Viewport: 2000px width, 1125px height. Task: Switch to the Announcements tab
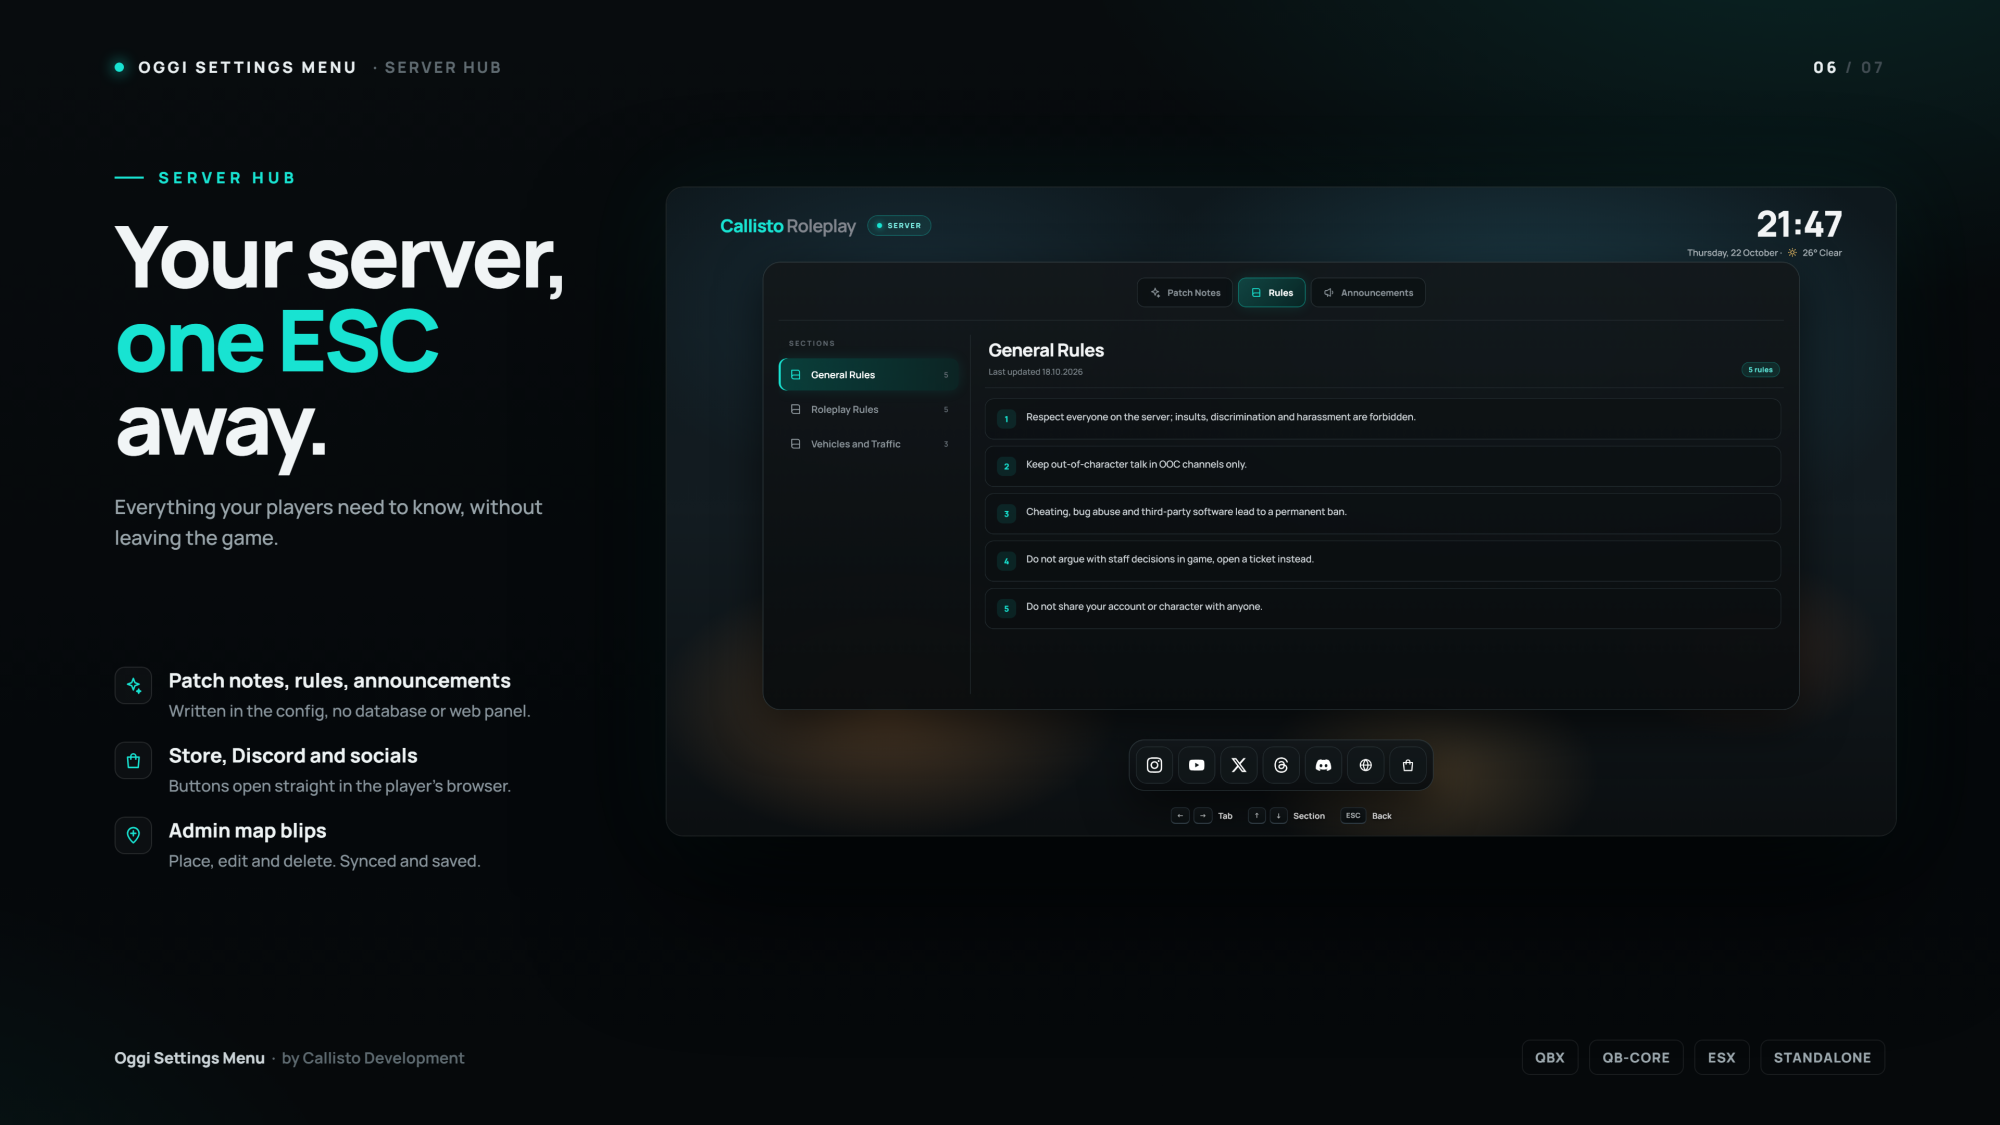pos(1368,293)
